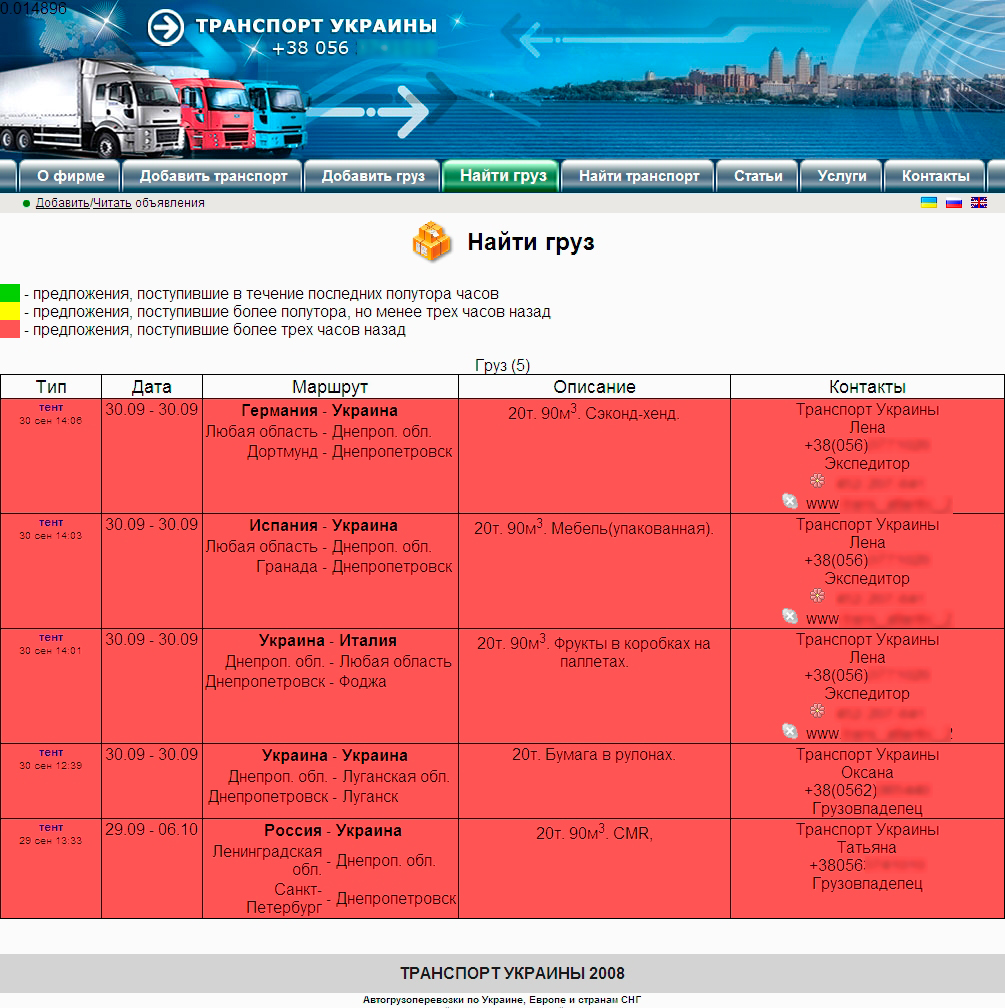Click ICQ flower icon in Испания row
The height and width of the screenshot is (1008, 1005).
click(817, 595)
